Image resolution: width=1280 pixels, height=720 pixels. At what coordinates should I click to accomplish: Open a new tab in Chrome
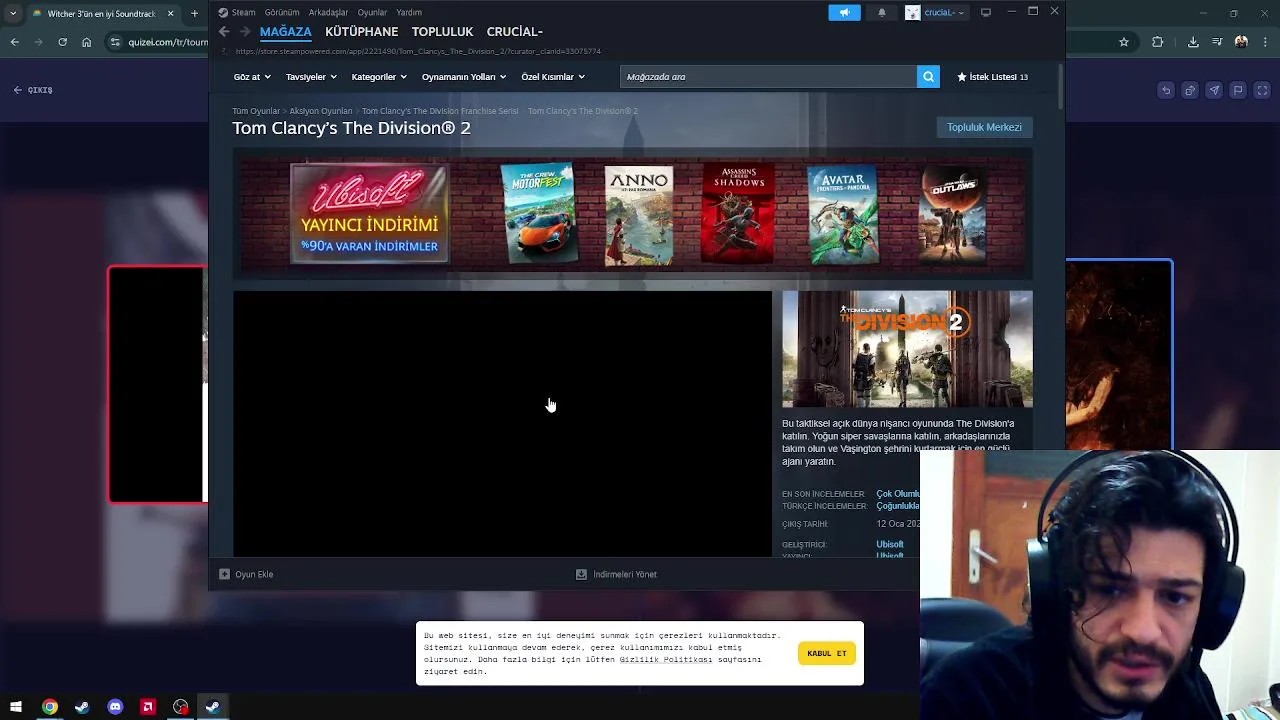[193, 14]
